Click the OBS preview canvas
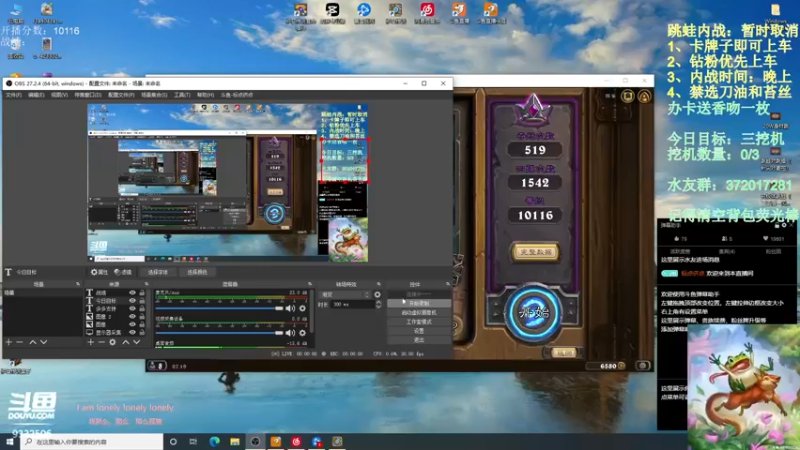800x450 pixels. (228, 183)
